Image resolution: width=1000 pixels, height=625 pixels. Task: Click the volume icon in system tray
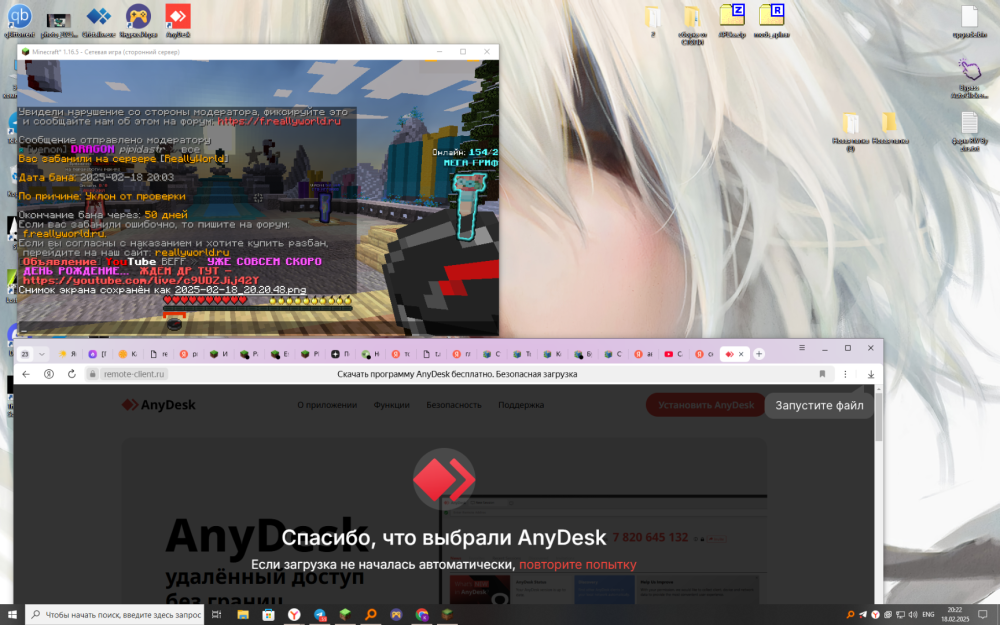point(912,615)
